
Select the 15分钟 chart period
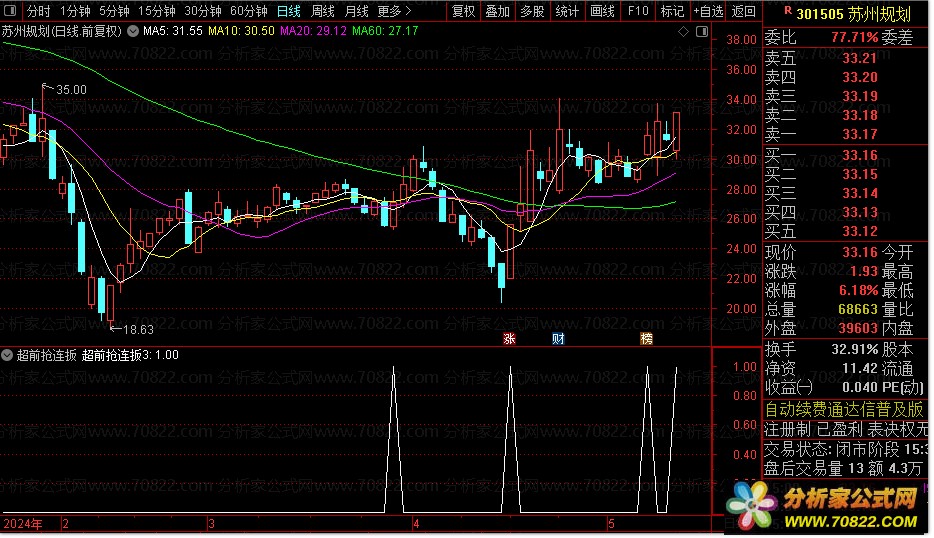click(156, 11)
